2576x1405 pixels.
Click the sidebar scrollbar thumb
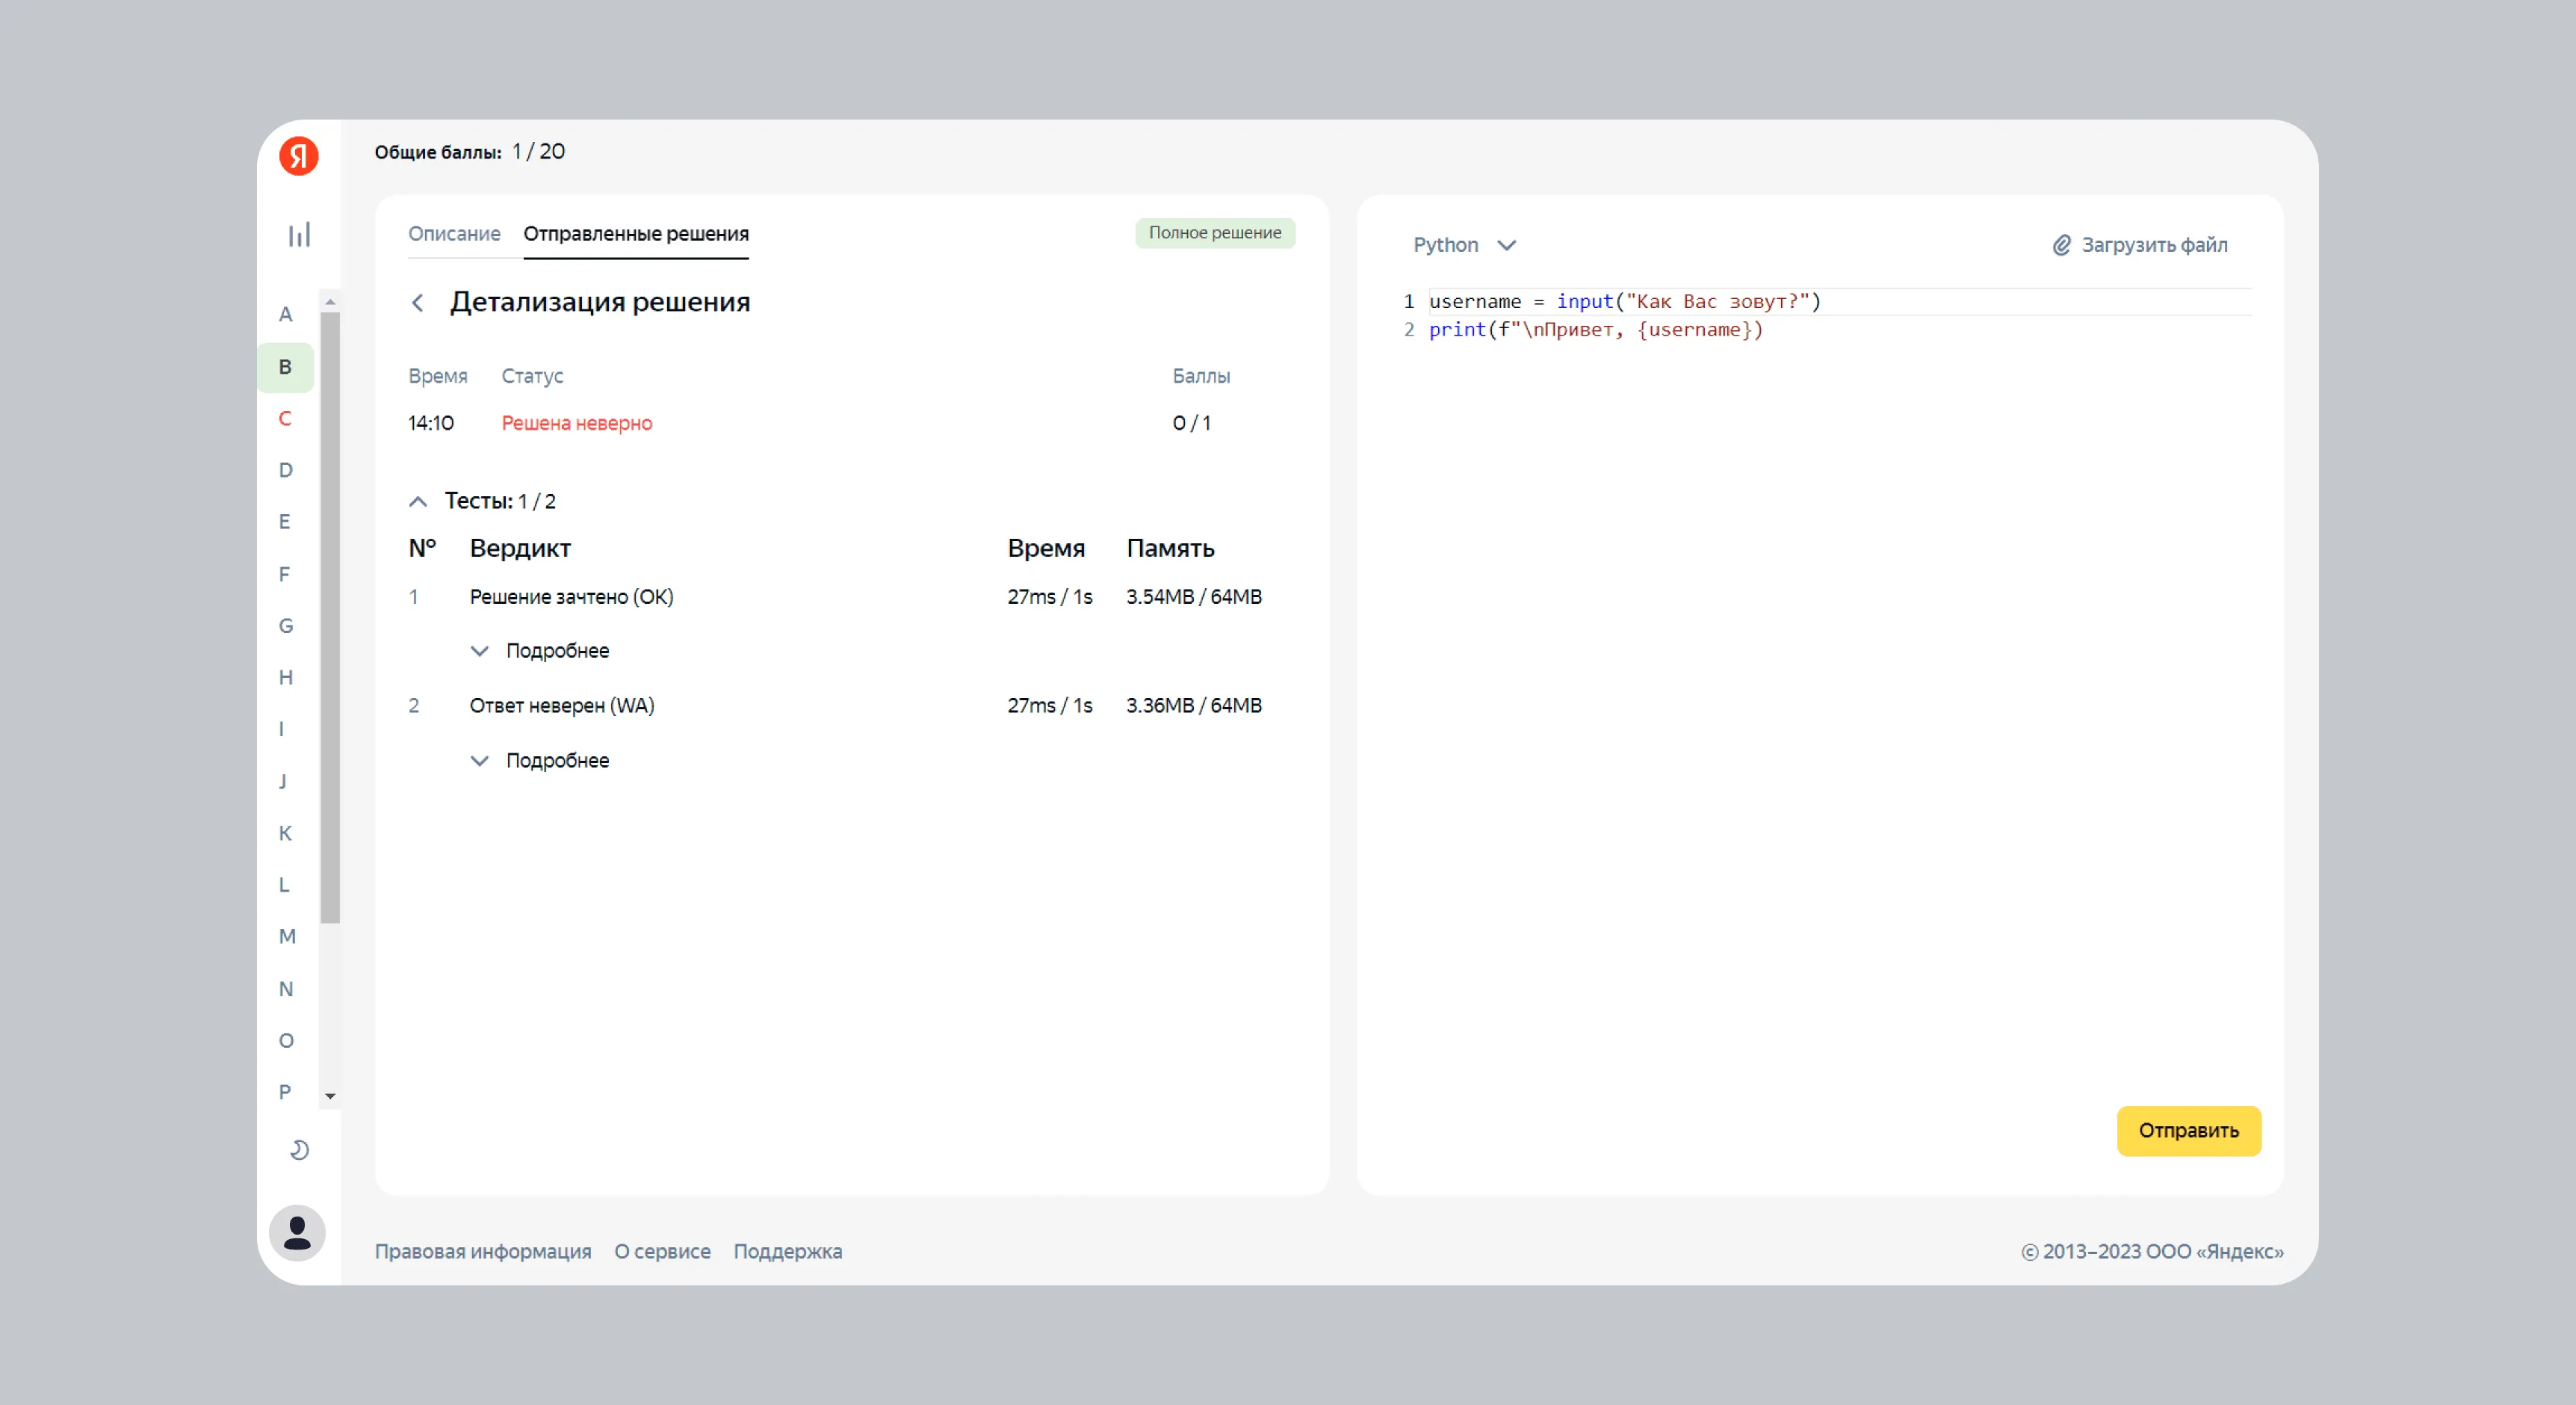[330, 617]
